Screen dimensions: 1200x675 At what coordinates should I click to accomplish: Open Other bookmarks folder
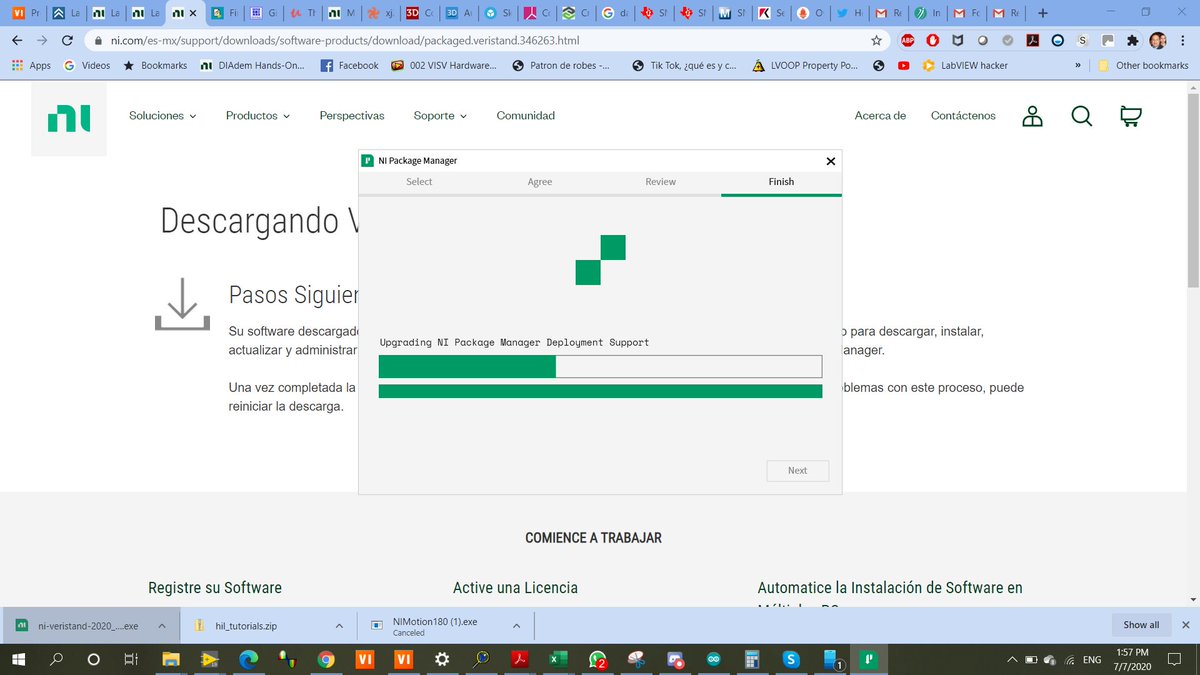1143,65
